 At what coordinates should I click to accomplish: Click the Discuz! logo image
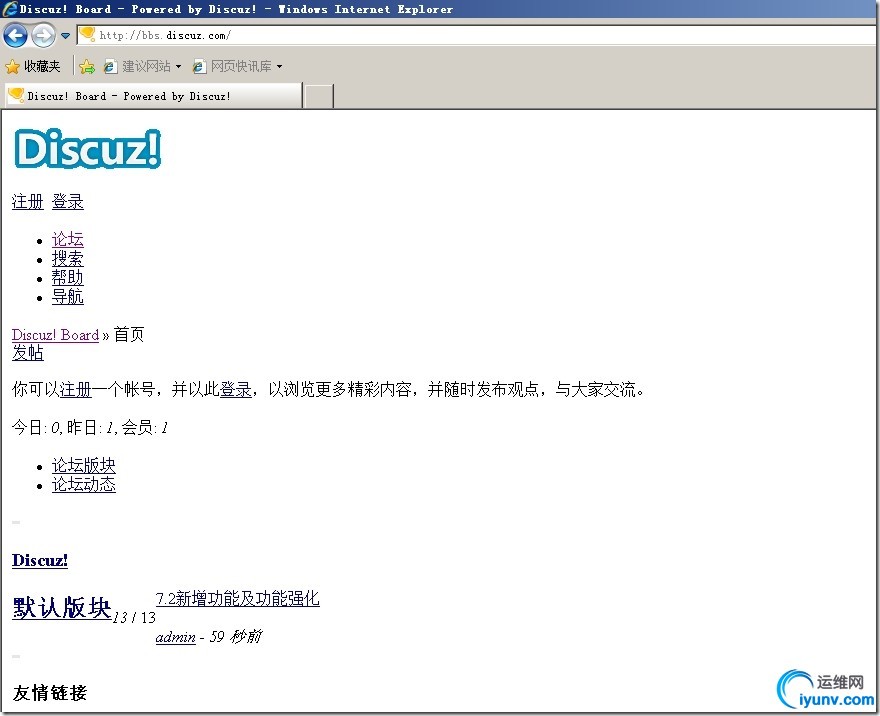tap(88, 149)
